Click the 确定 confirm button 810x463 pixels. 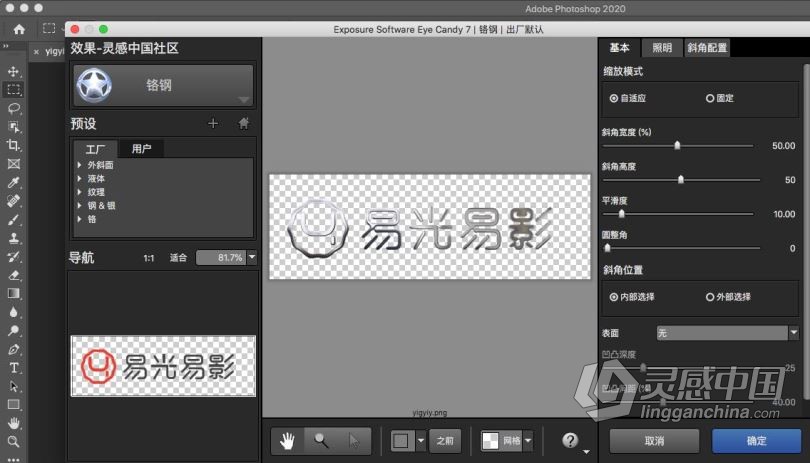point(756,441)
